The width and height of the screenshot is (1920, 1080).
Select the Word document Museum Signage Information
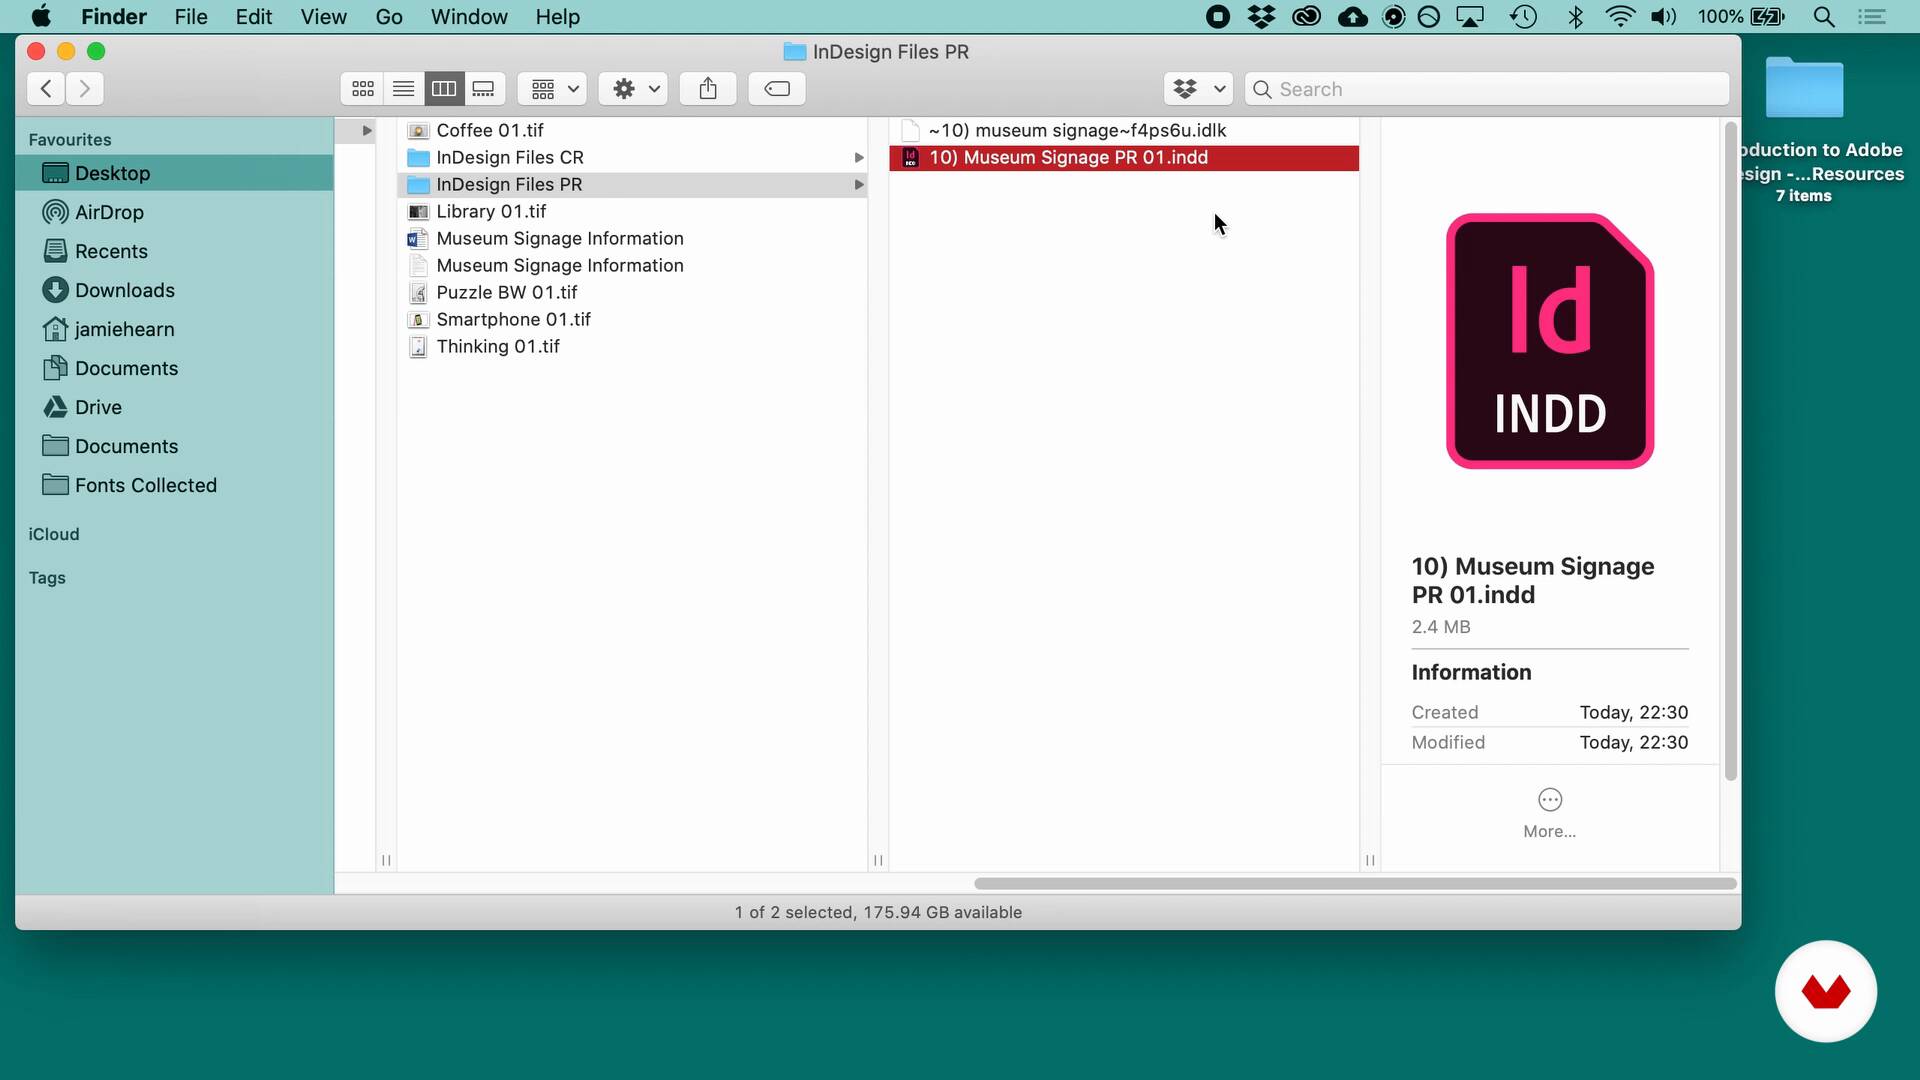pos(632,238)
